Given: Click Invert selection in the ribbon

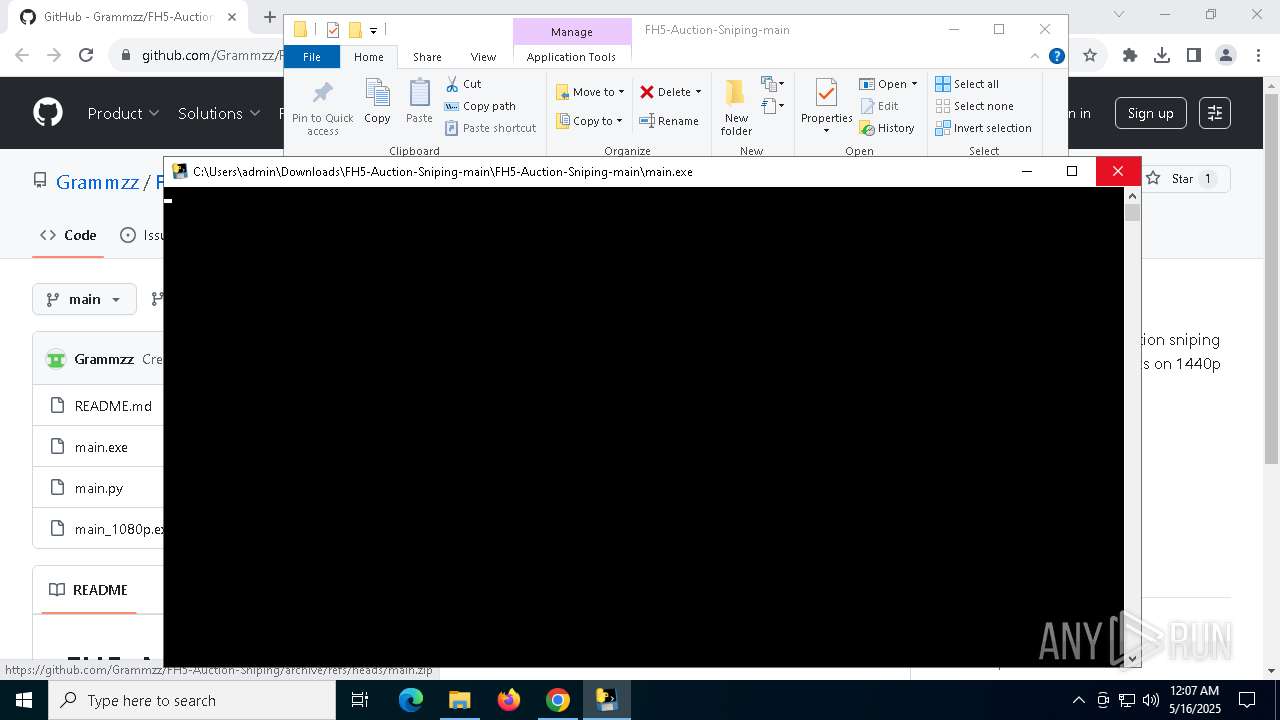Looking at the screenshot, I should click(983, 128).
